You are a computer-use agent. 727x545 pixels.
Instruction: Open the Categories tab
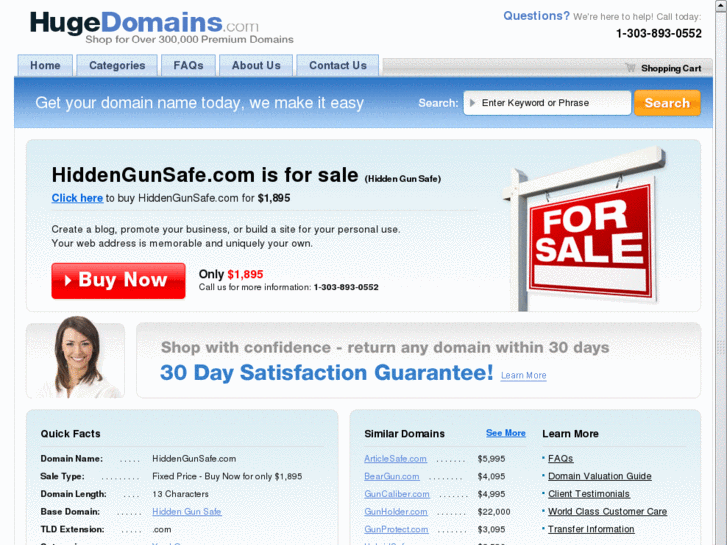tap(117, 65)
